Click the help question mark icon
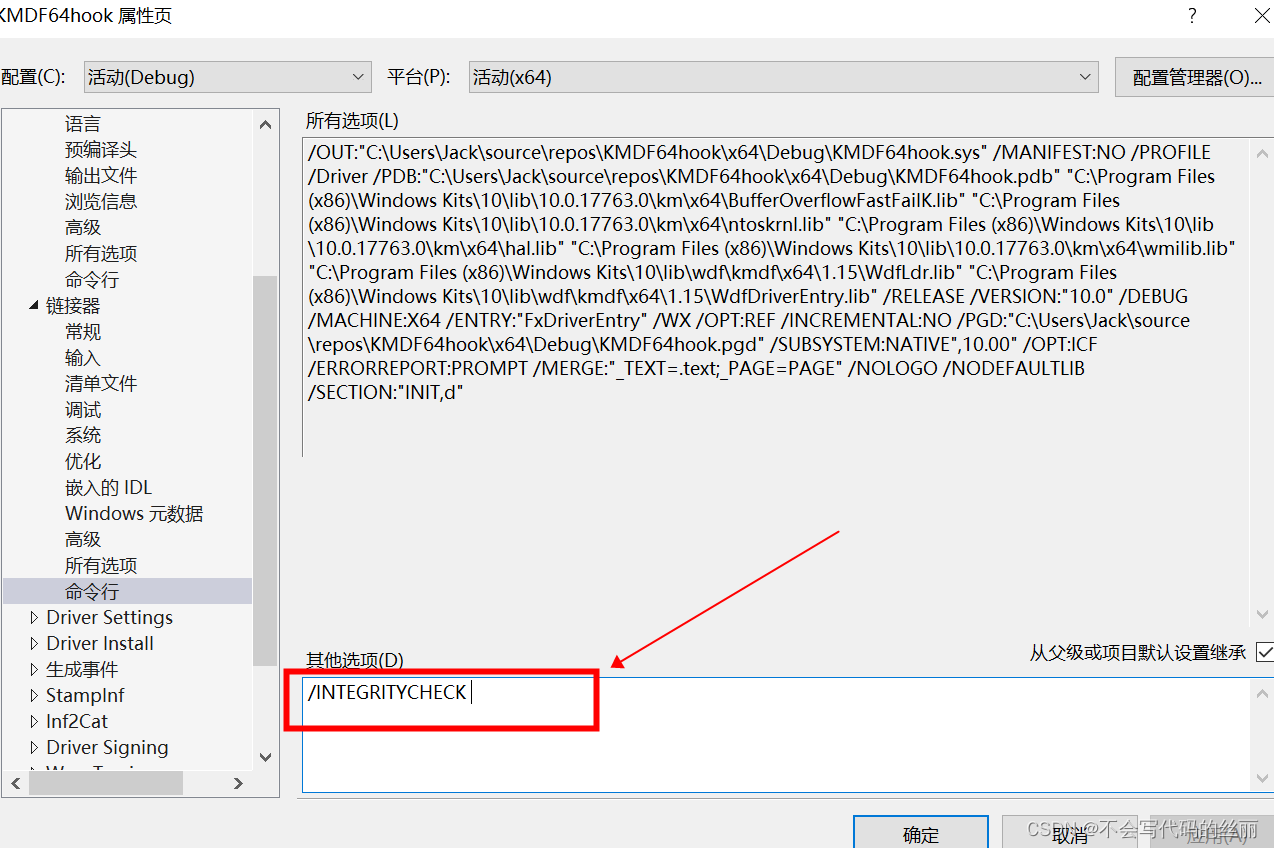The width and height of the screenshot is (1274, 848). click(x=1192, y=16)
